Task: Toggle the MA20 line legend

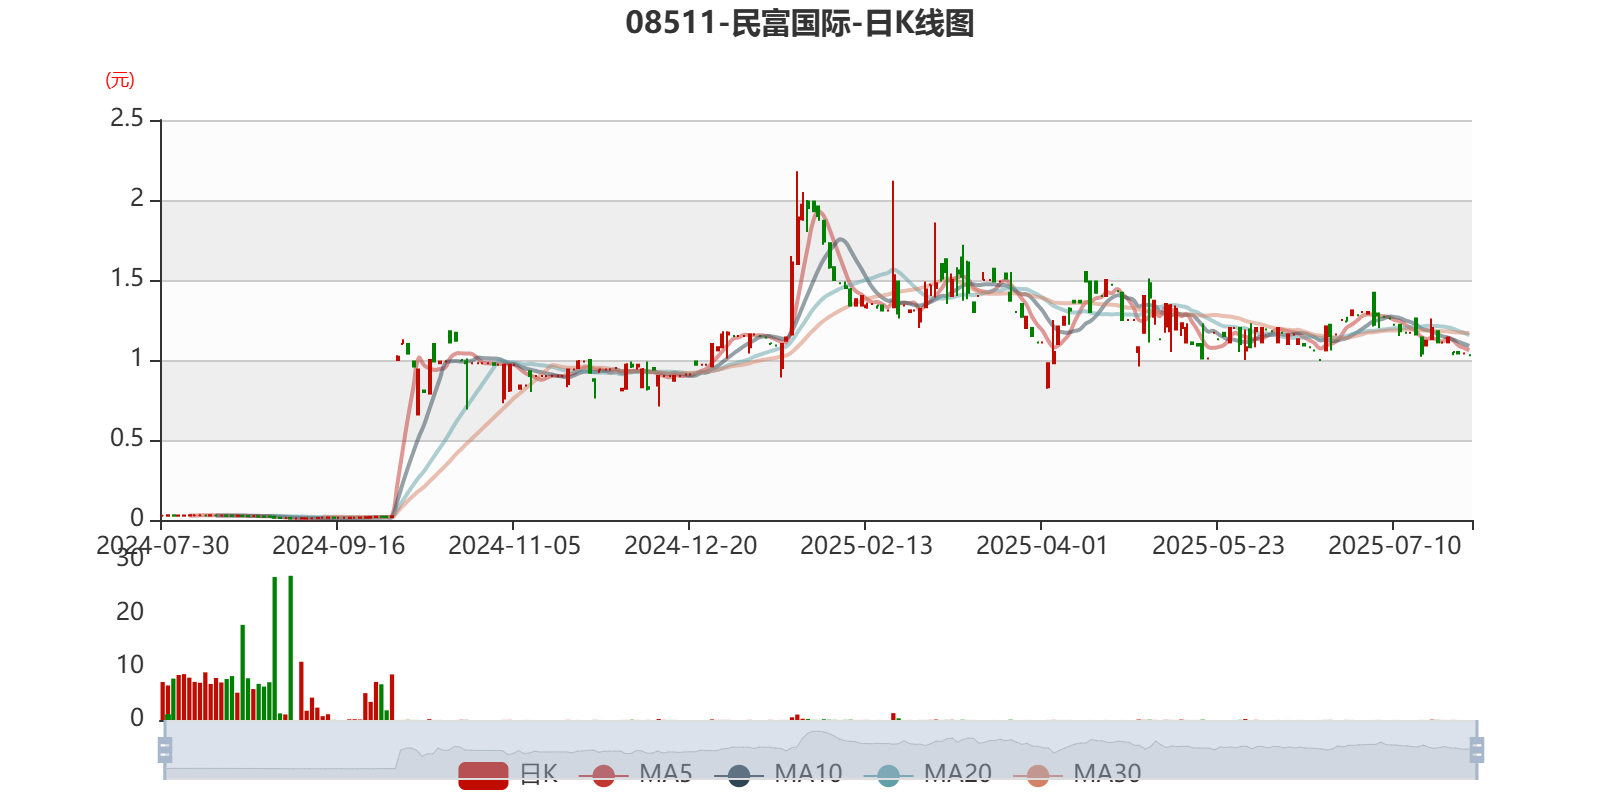Action: (928, 774)
